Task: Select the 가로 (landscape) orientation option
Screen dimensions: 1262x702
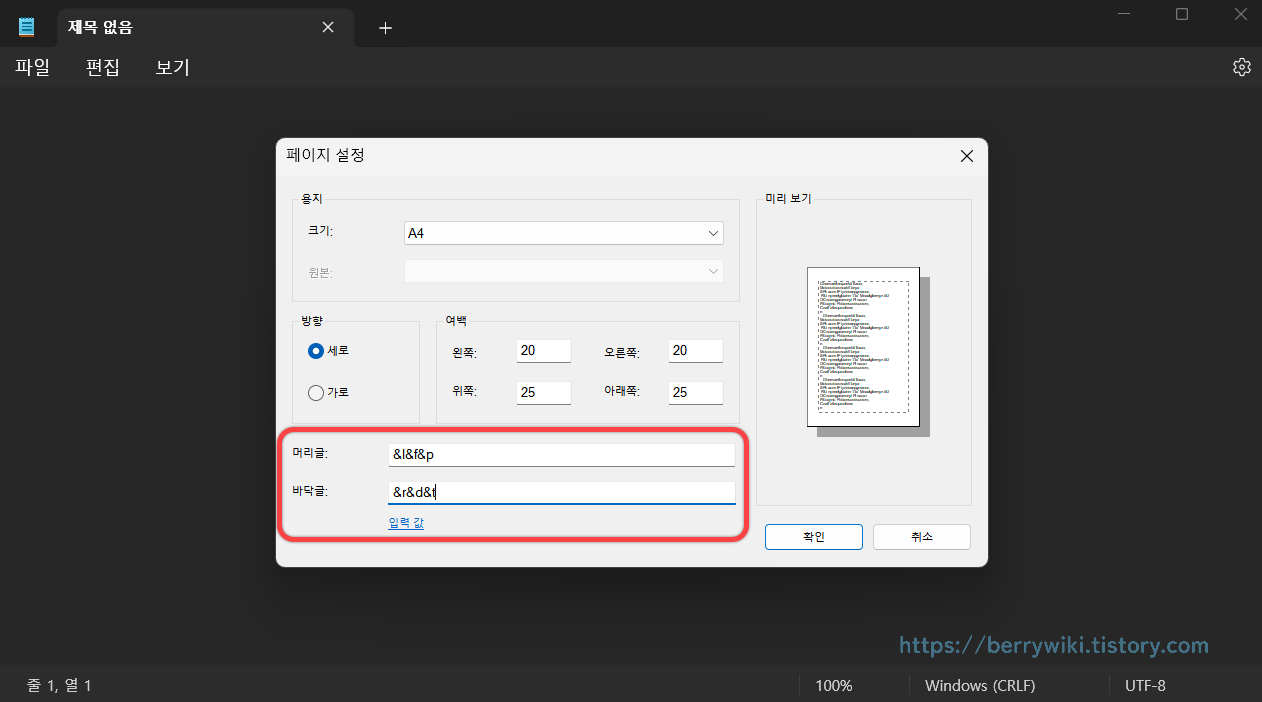Action: pos(316,392)
